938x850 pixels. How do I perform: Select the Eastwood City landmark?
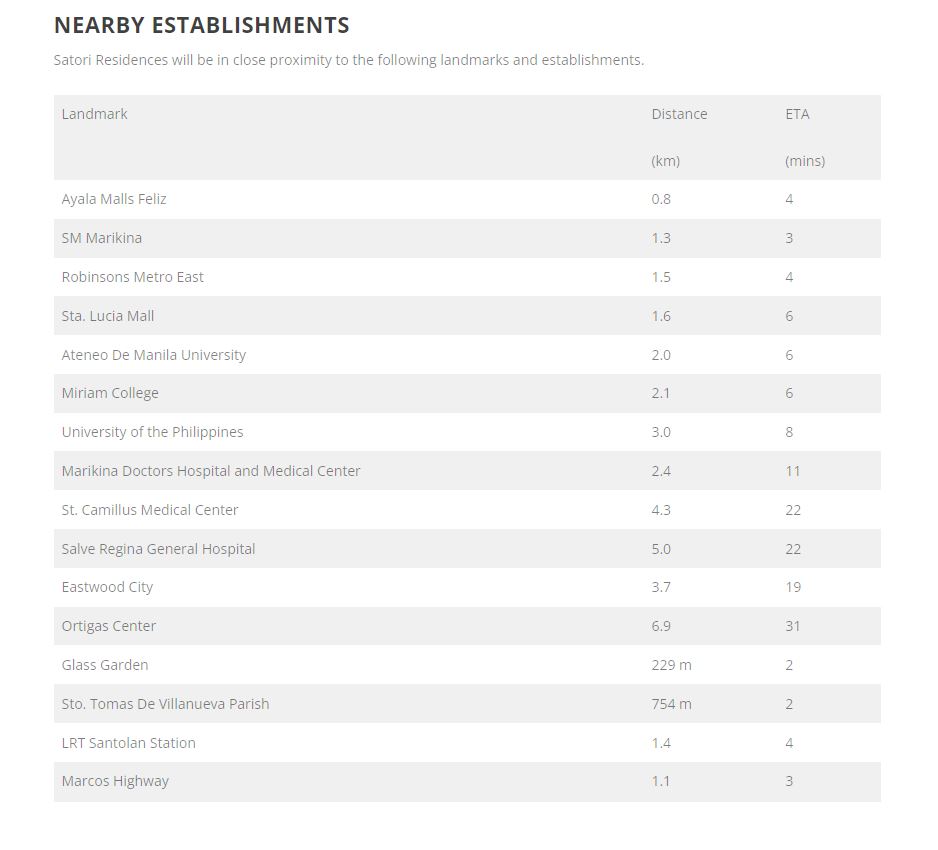[x=107, y=587]
